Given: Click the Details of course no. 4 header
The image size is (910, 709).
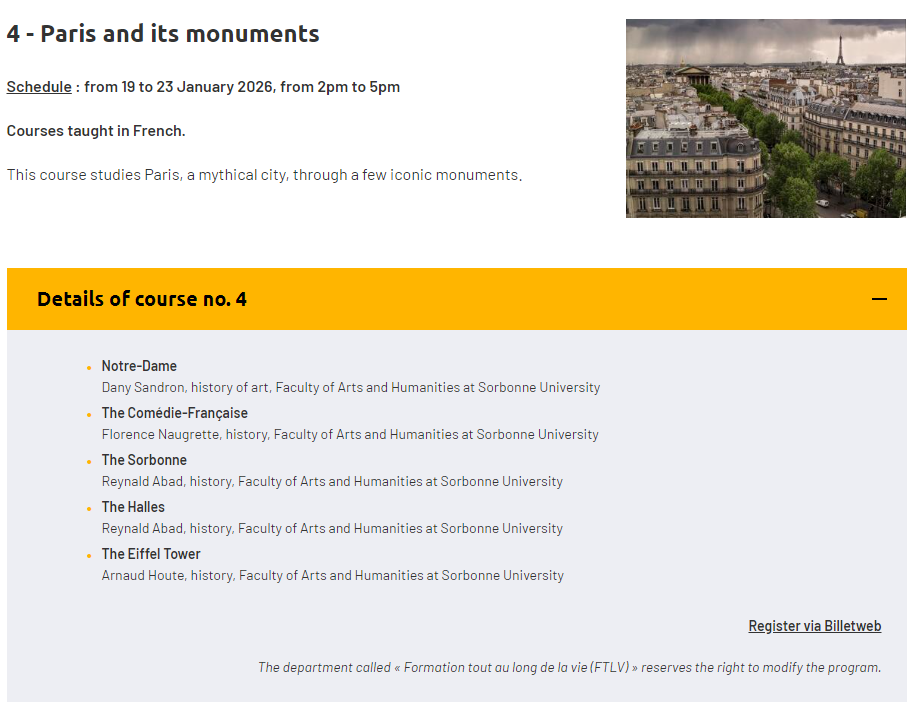Looking at the screenshot, I should click(x=456, y=299).
